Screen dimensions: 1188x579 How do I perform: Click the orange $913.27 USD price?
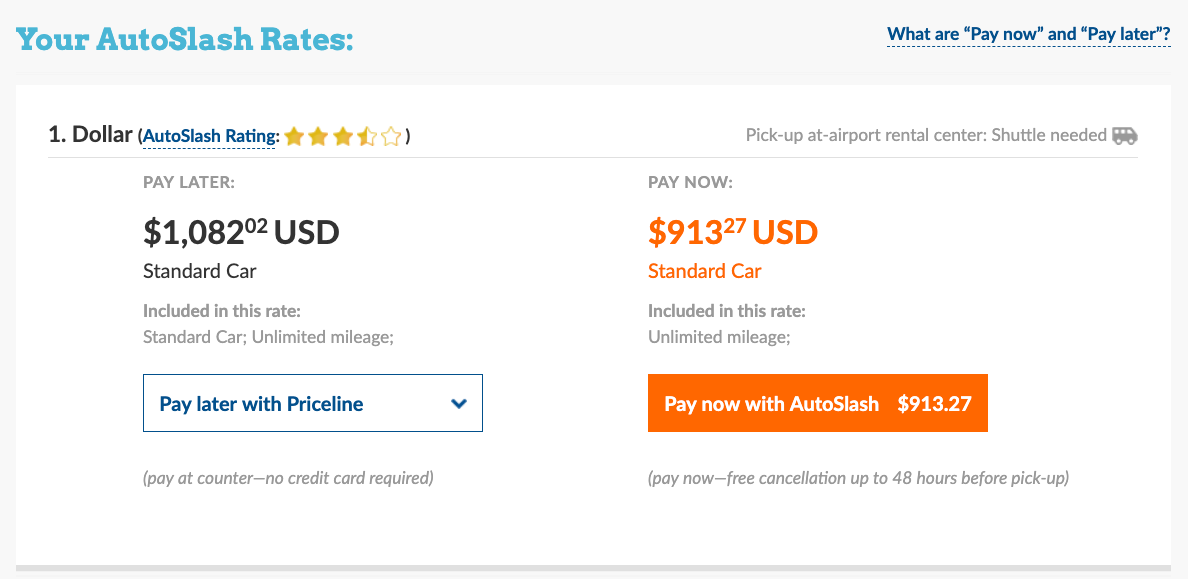tap(733, 233)
